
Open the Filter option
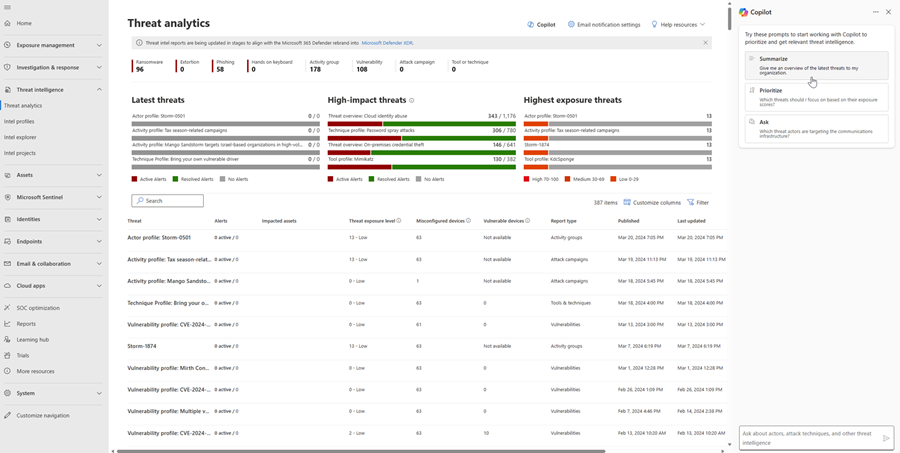click(x=698, y=202)
